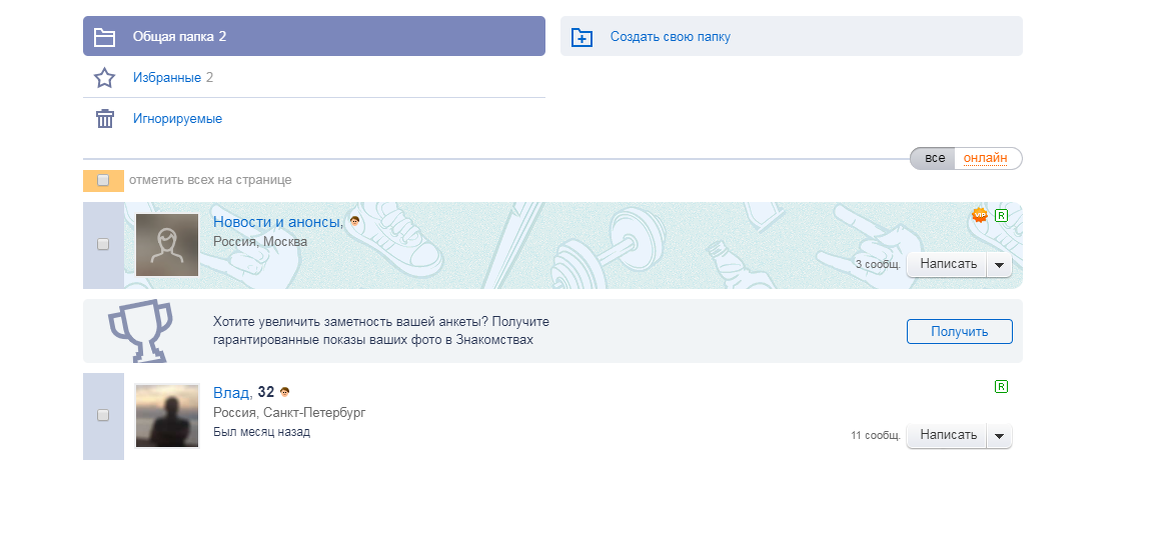Click the отметить всех на странице label
1169x554 pixels.
(x=210, y=180)
